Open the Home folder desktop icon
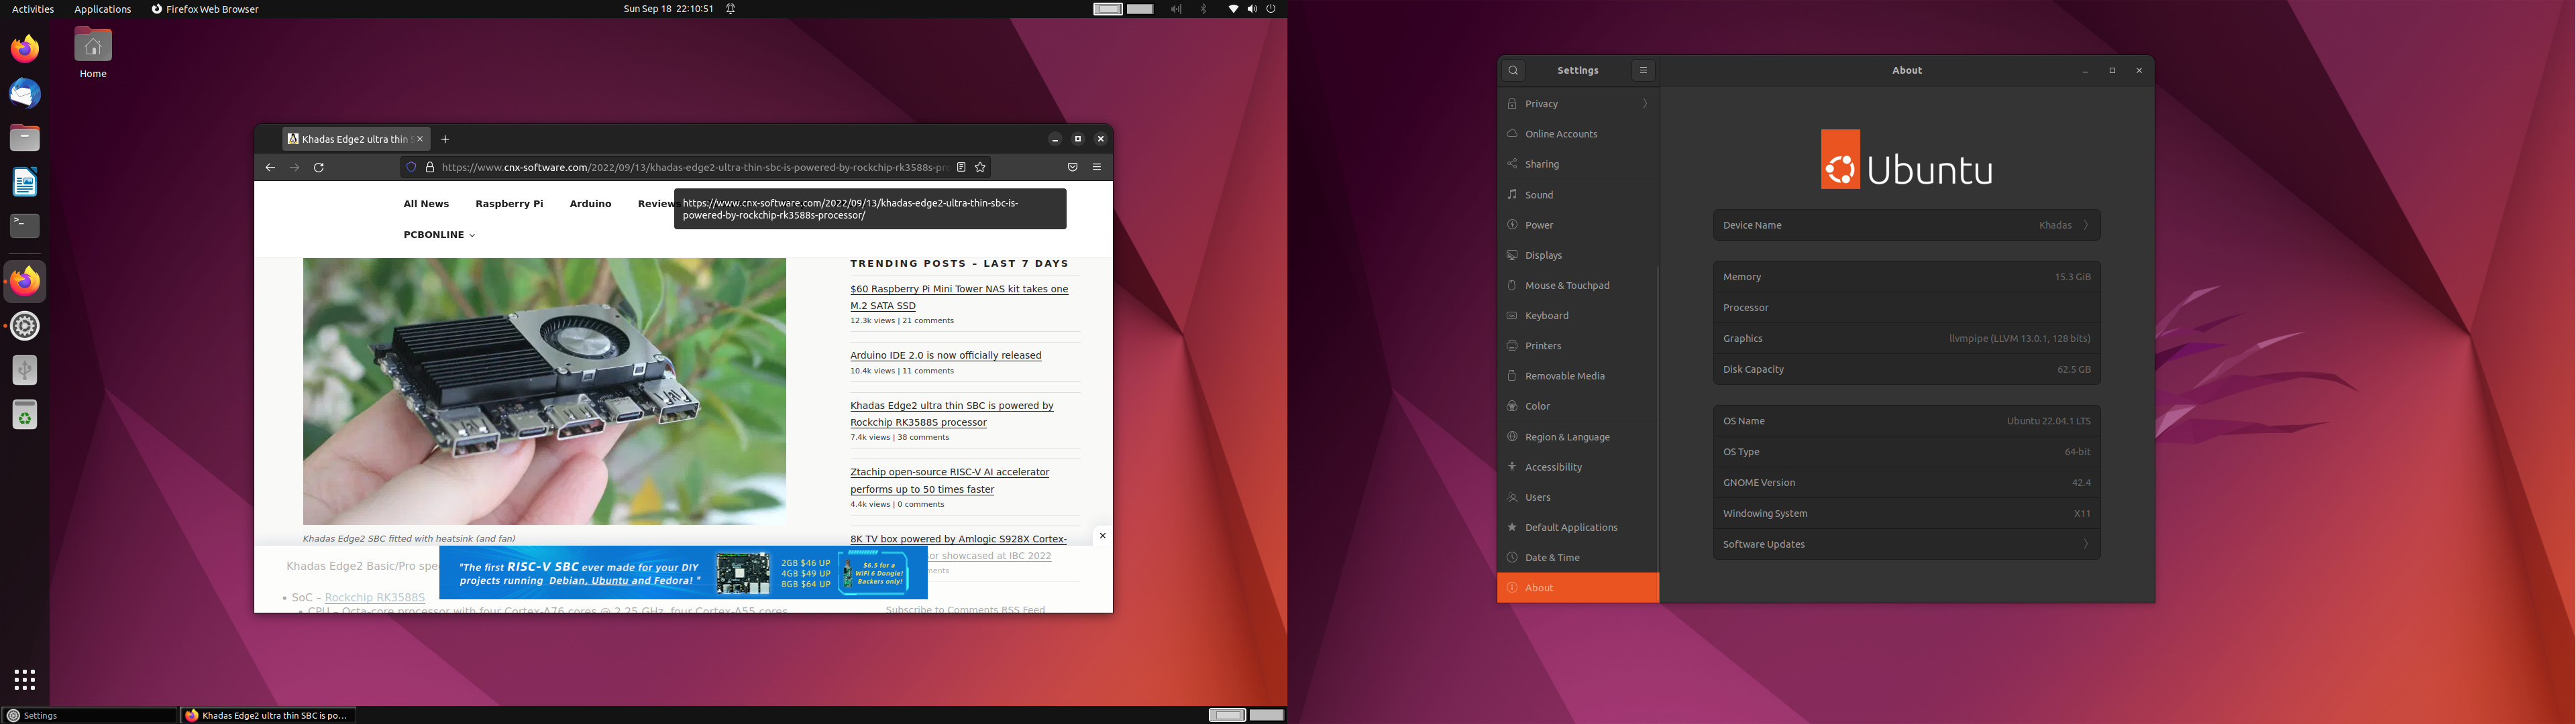The width and height of the screenshot is (2576, 724). click(93, 52)
